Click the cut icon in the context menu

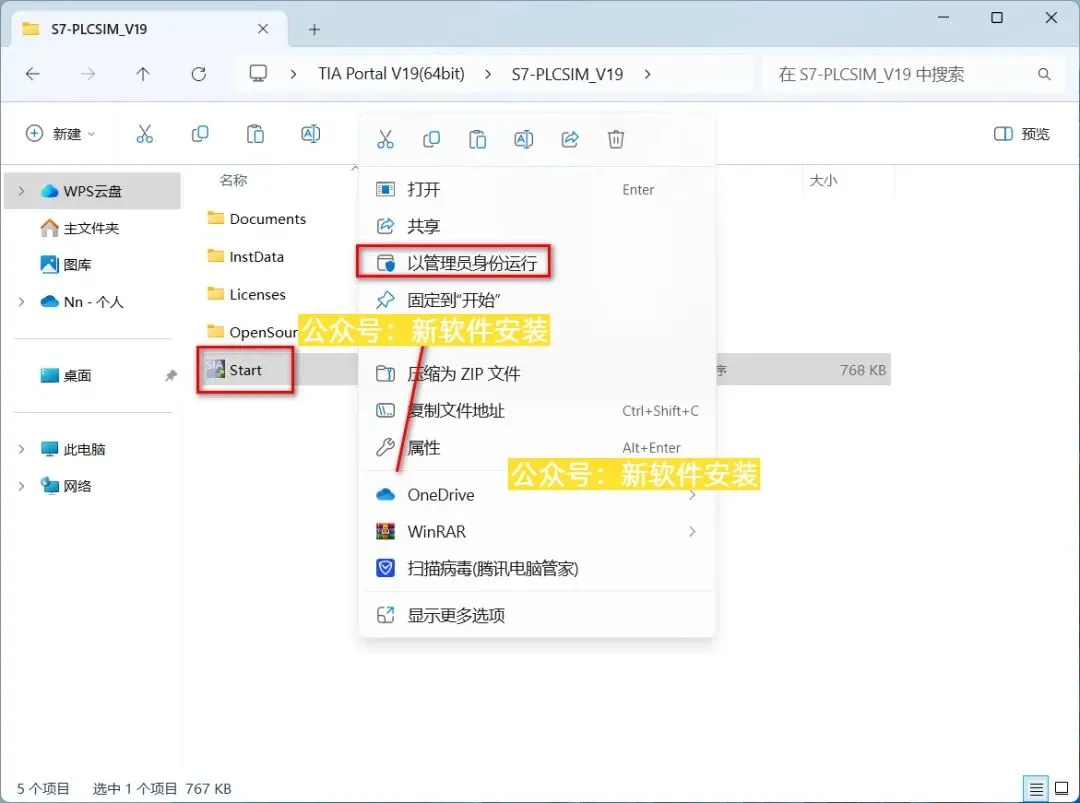(385, 140)
